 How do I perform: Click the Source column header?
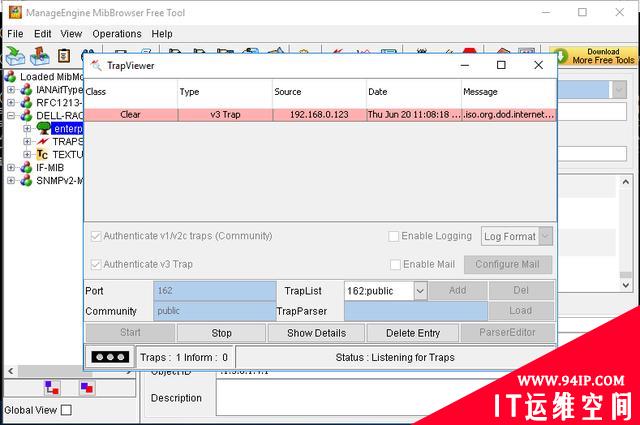coord(319,92)
